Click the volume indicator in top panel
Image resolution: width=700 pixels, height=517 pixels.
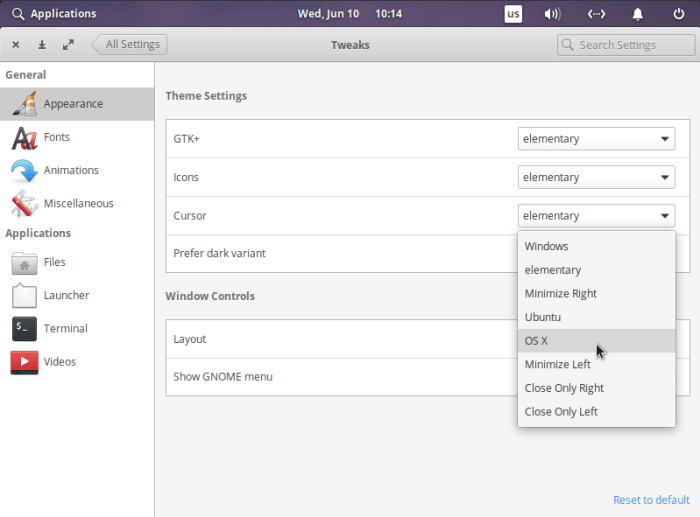(x=552, y=14)
